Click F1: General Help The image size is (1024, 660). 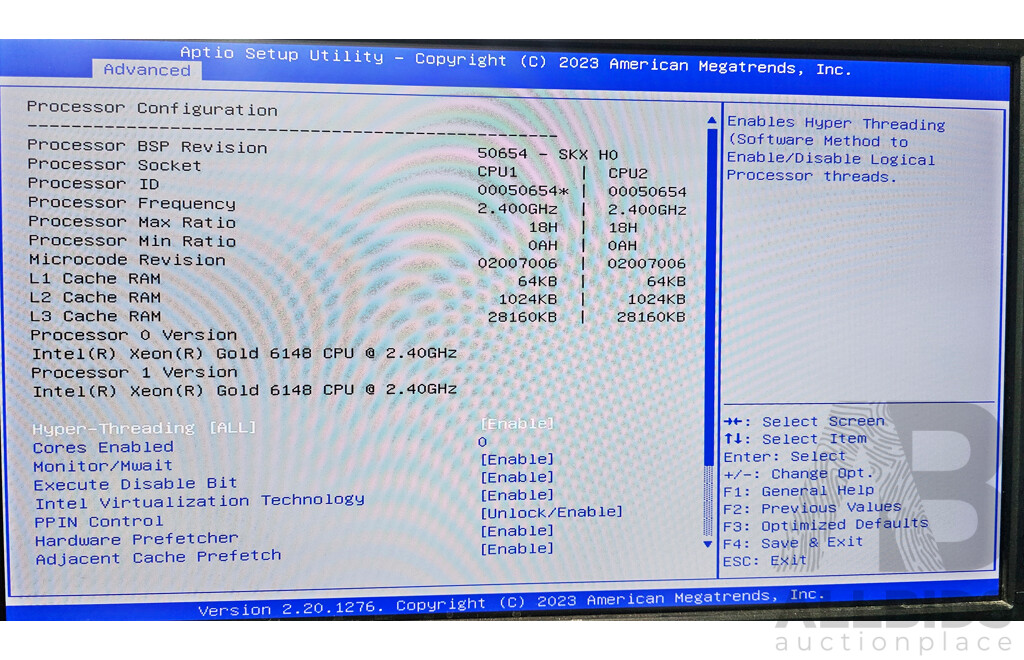pyautogui.click(x=799, y=490)
